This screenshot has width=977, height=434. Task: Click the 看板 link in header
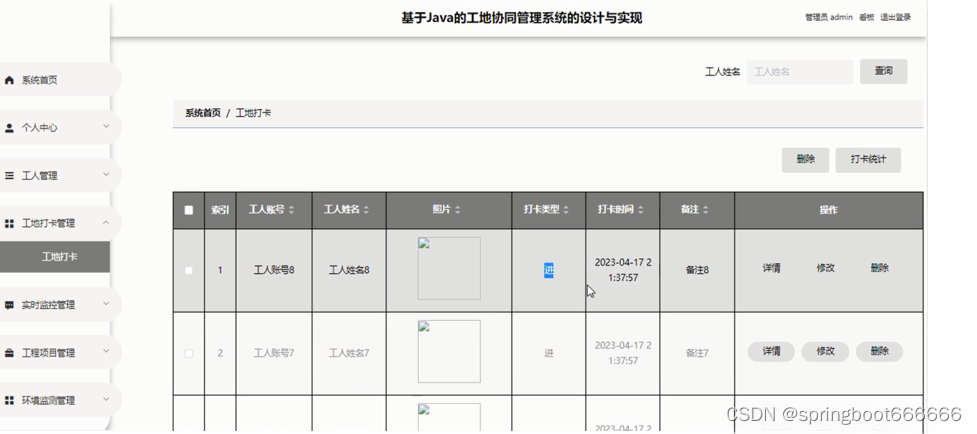tap(866, 17)
